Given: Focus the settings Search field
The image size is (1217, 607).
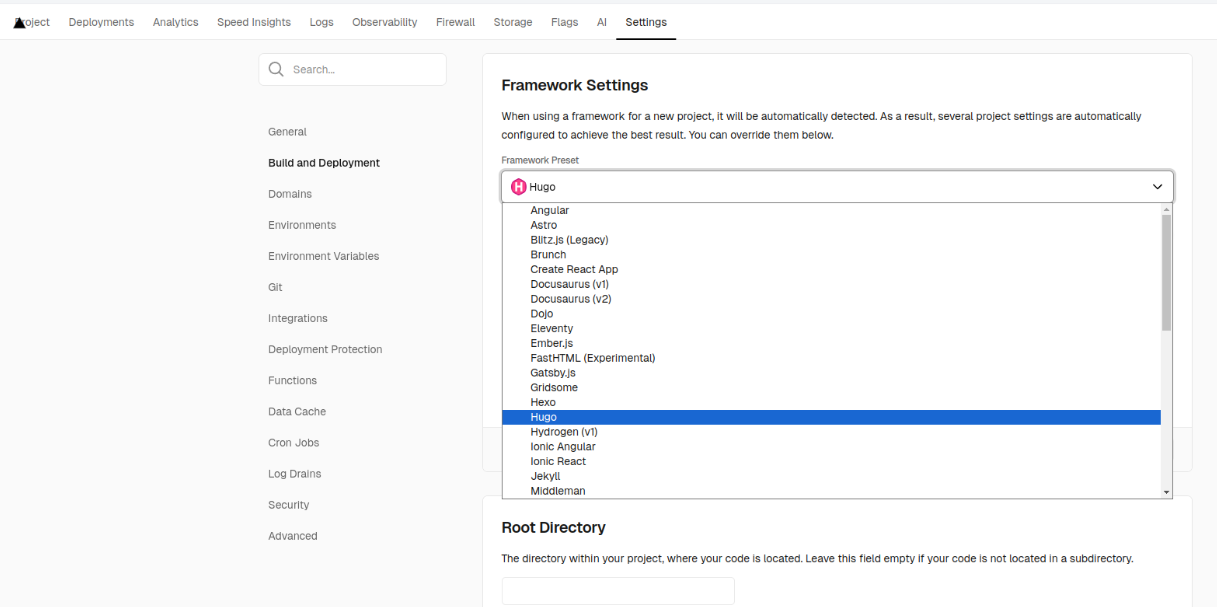Looking at the screenshot, I should coord(352,70).
